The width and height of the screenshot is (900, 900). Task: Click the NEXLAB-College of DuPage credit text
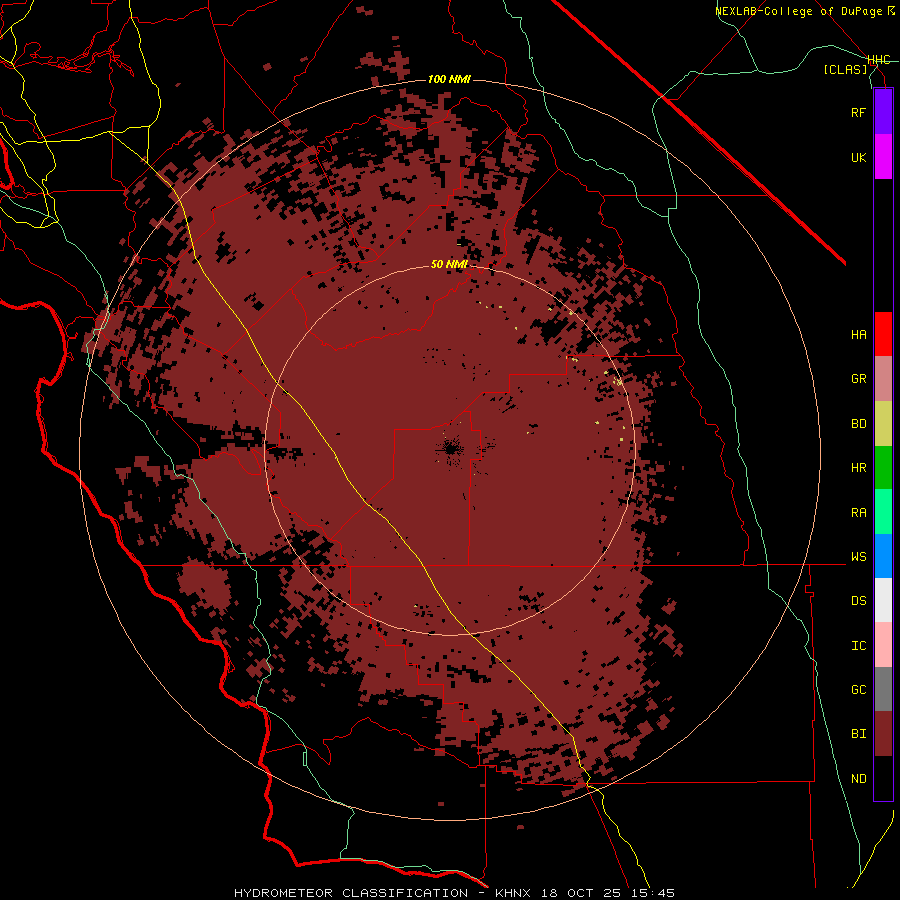(798, 11)
